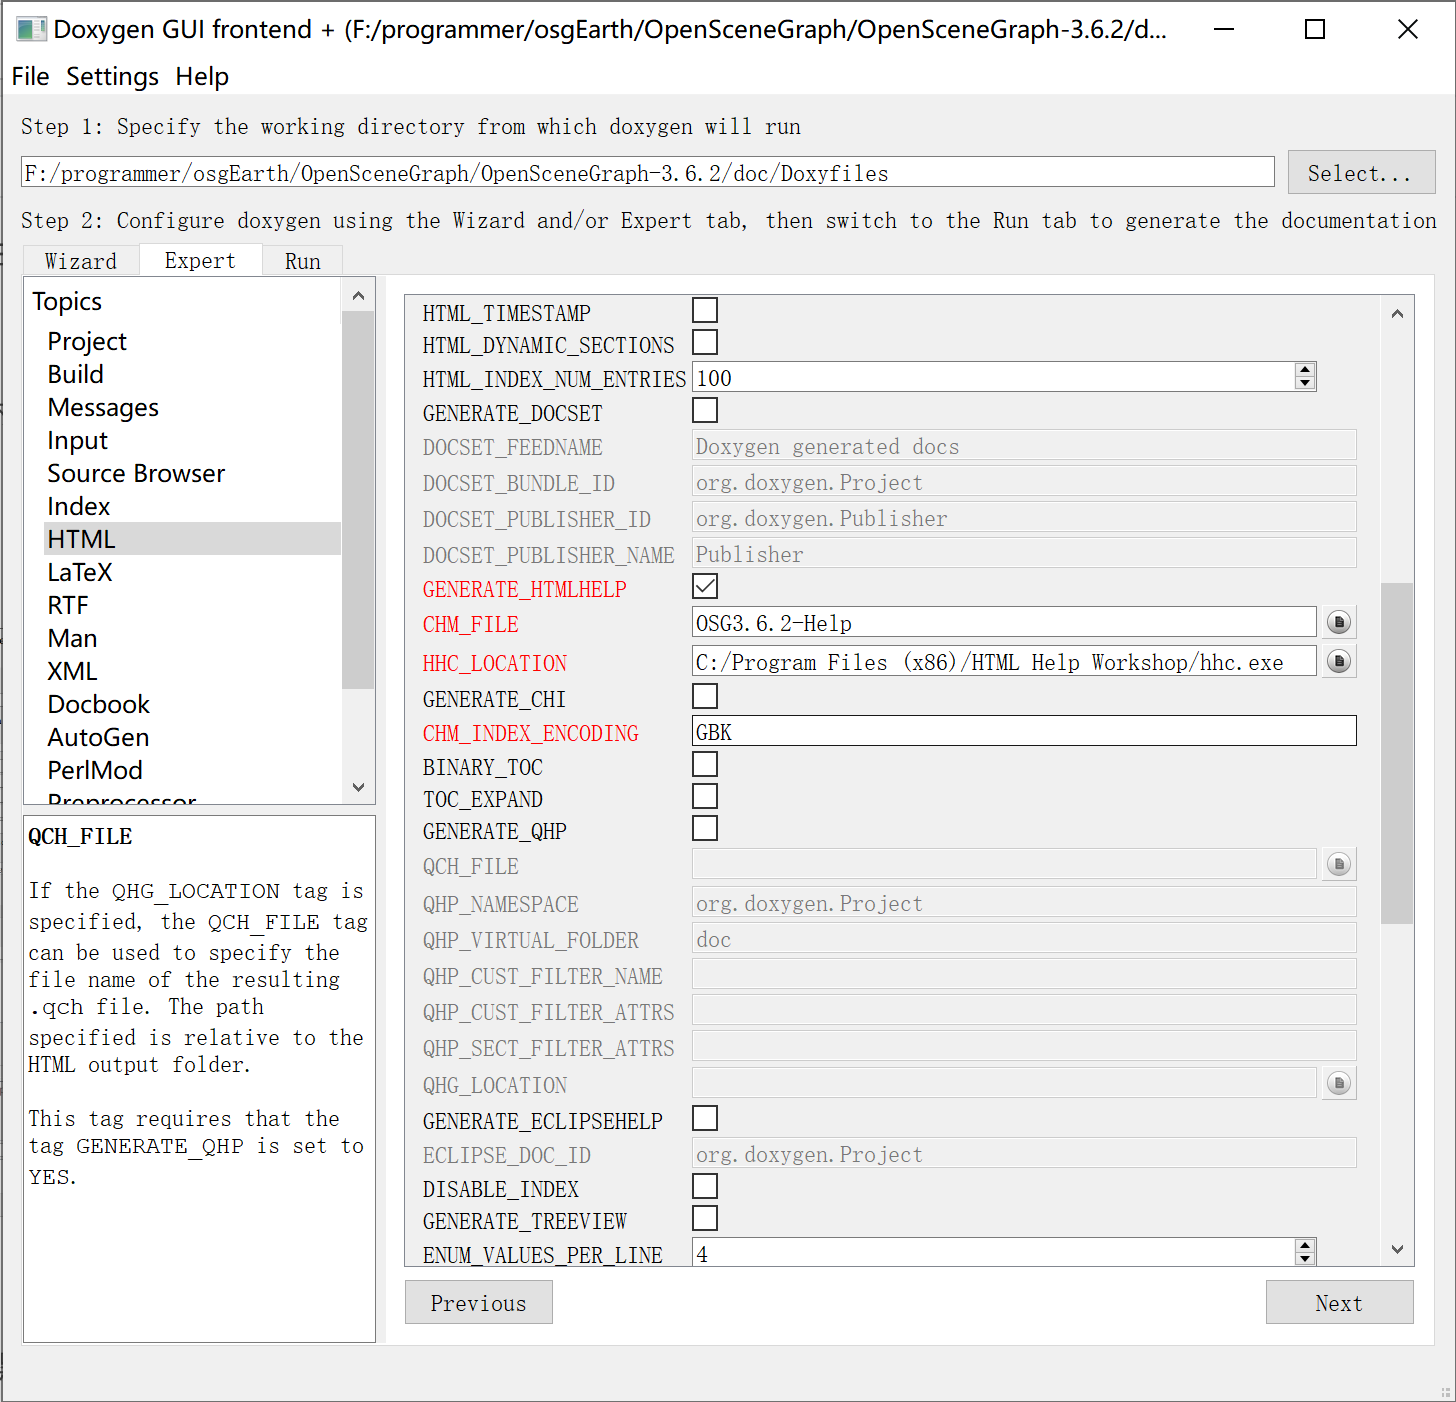Screen dimensions: 1456x1402
Task: Open the Settings menu
Action: pyautogui.click(x=112, y=76)
